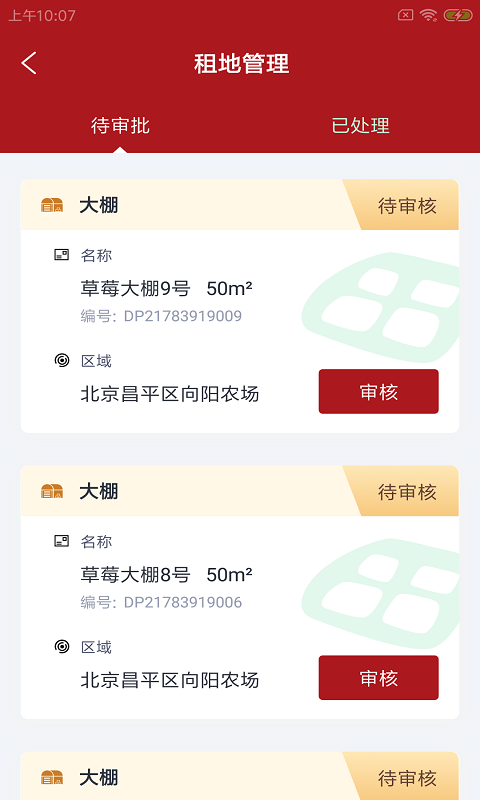Click 审核 button for 草莓大棚8号
The height and width of the screenshot is (800, 480).
pos(378,678)
